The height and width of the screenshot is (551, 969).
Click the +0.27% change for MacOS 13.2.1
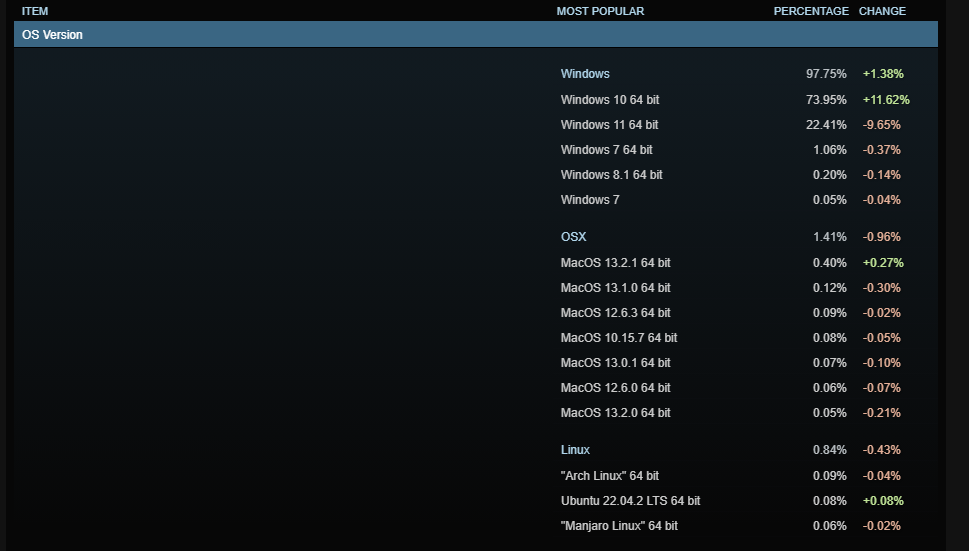(883, 263)
